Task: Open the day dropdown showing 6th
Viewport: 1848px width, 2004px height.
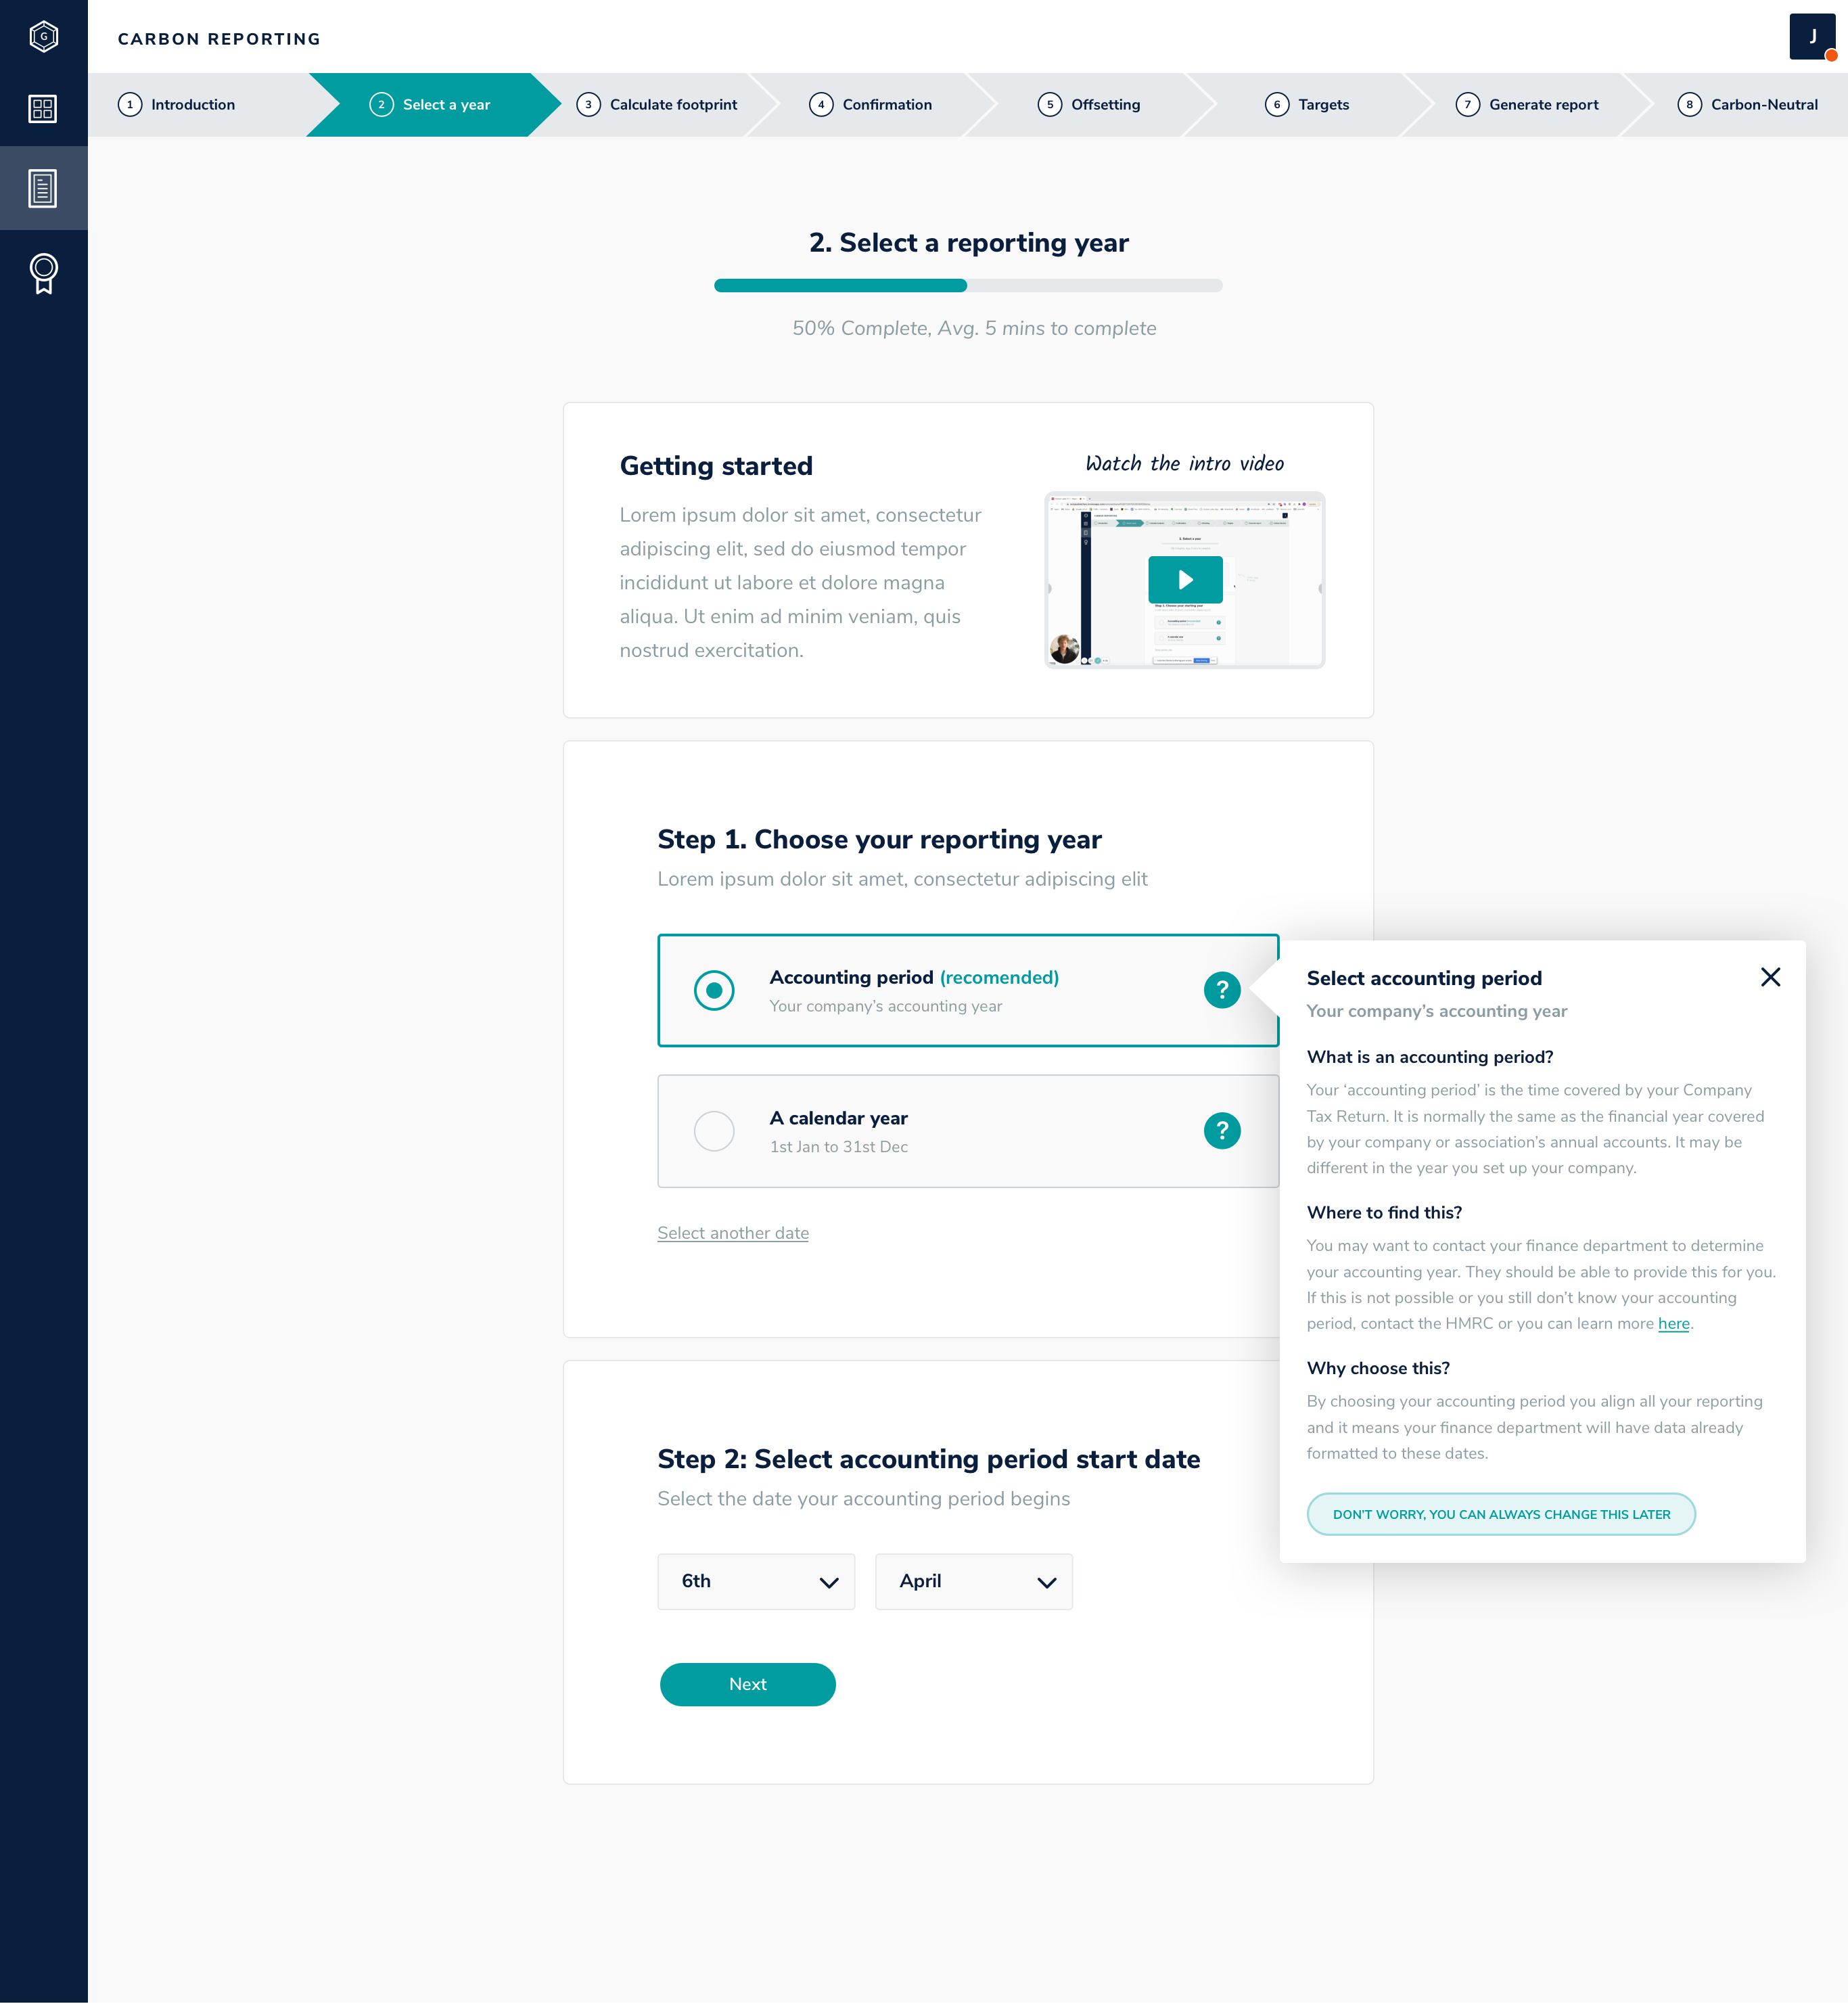Action: tap(756, 1581)
